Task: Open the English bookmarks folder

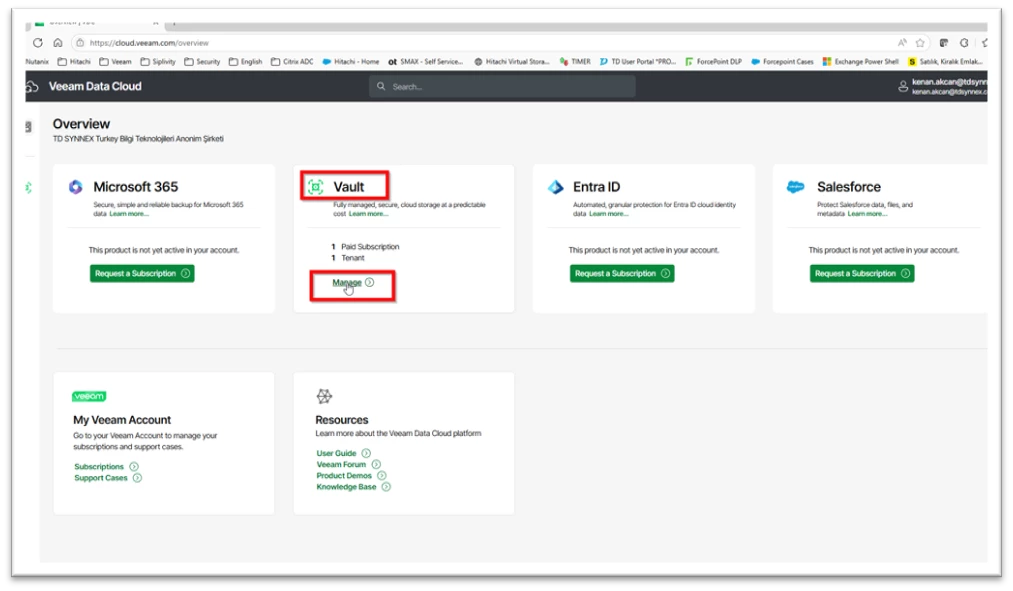Action: (245, 61)
